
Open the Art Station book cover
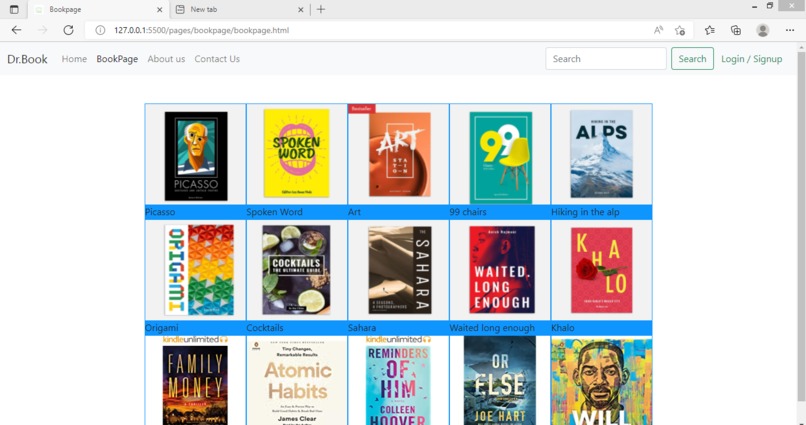399,154
